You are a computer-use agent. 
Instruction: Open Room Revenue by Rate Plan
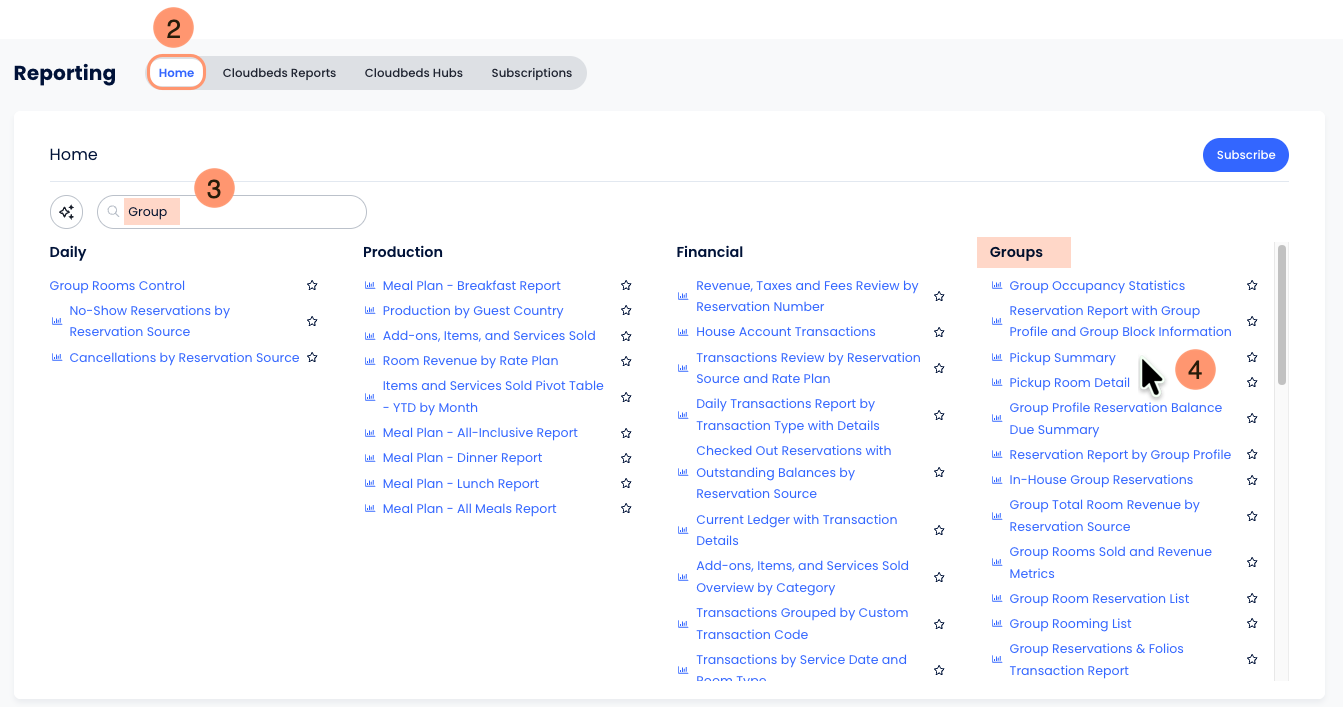pyautogui.click(x=470, y=361)
